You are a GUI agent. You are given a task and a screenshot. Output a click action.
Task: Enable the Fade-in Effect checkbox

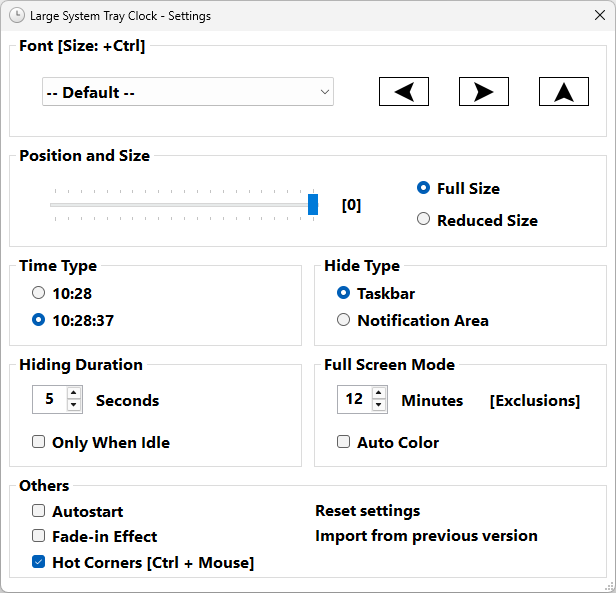(x=39, y=536)
